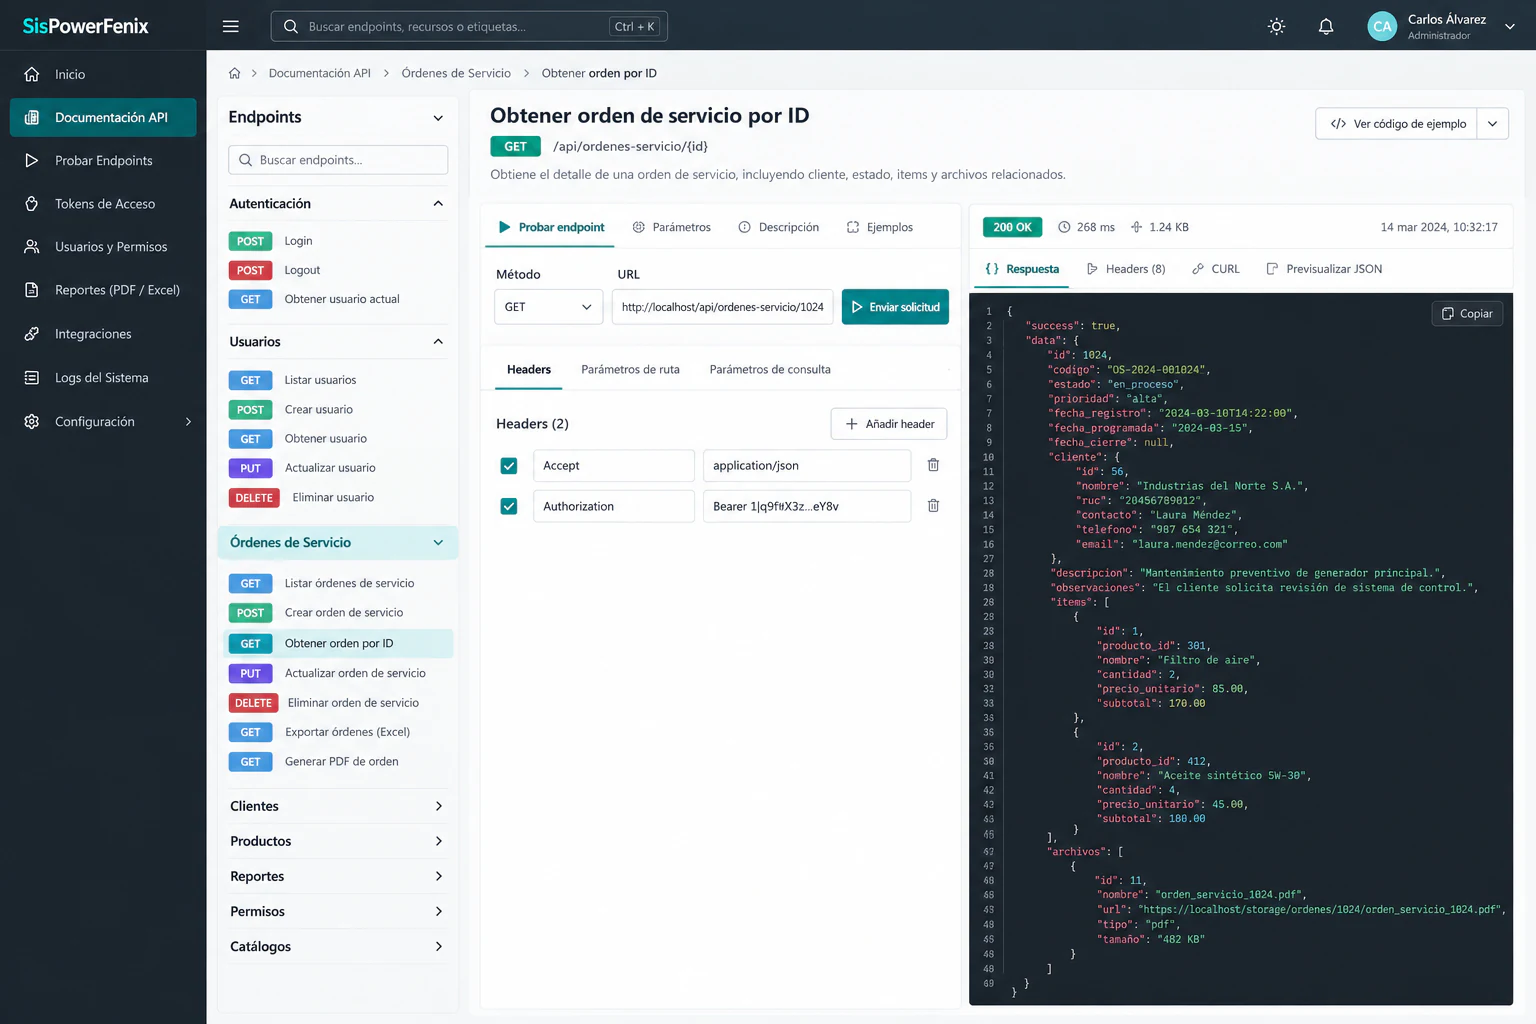Toggle the hamburger menu icon
This screenshot has width=1536, height=1024.
click(231, 26)
